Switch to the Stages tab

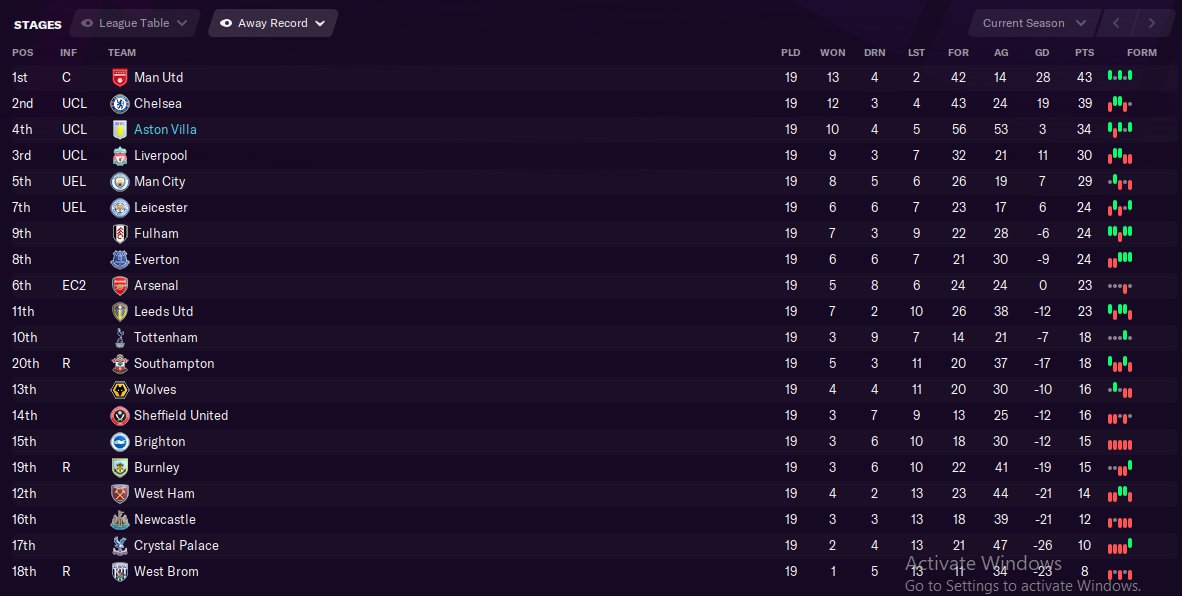(38, 24)
